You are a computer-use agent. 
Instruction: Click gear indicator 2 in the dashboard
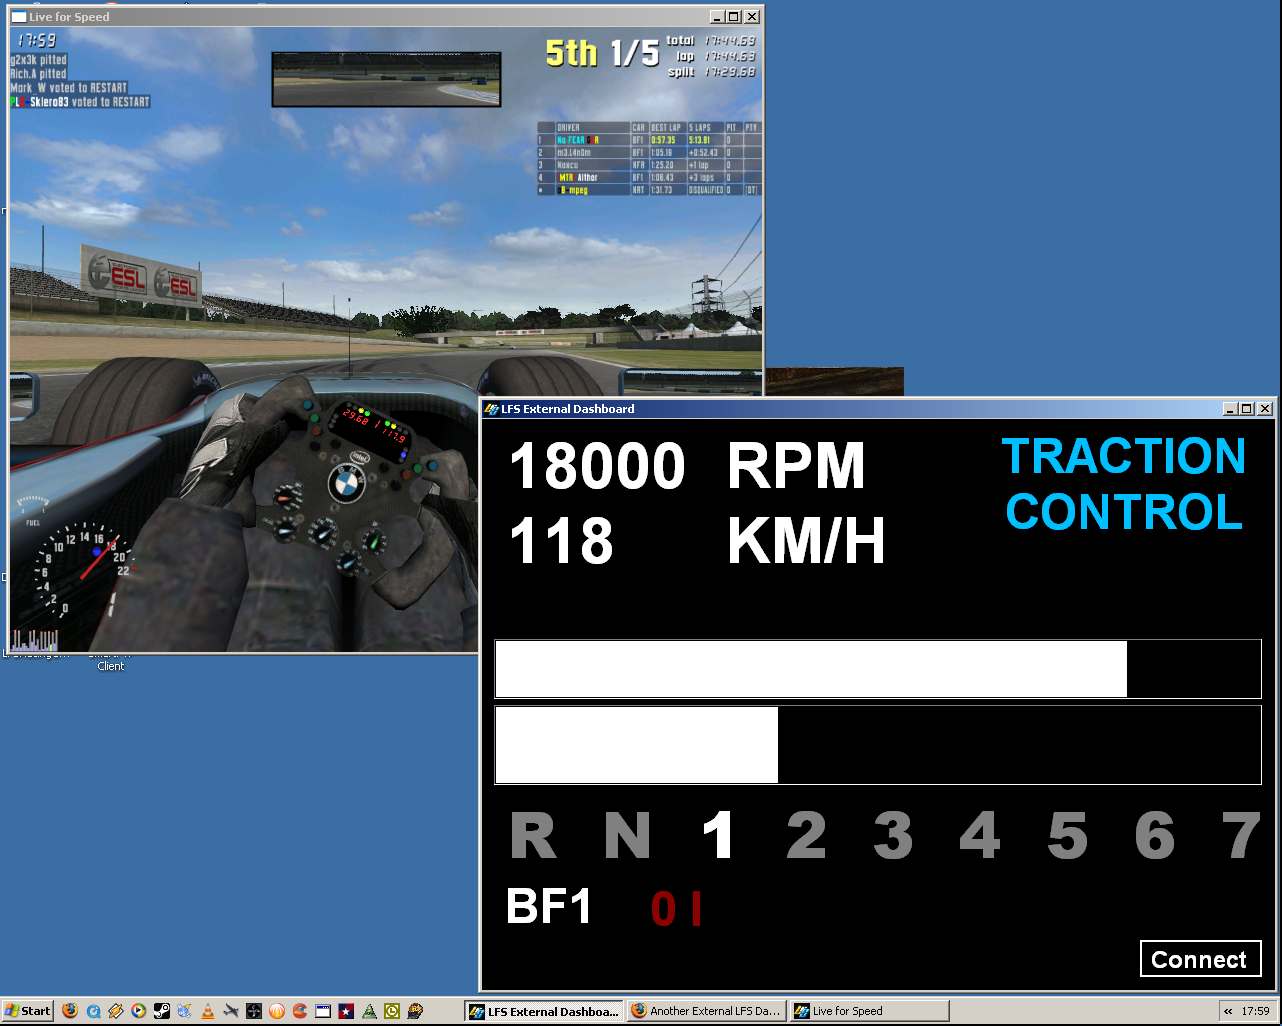point(806,836)
